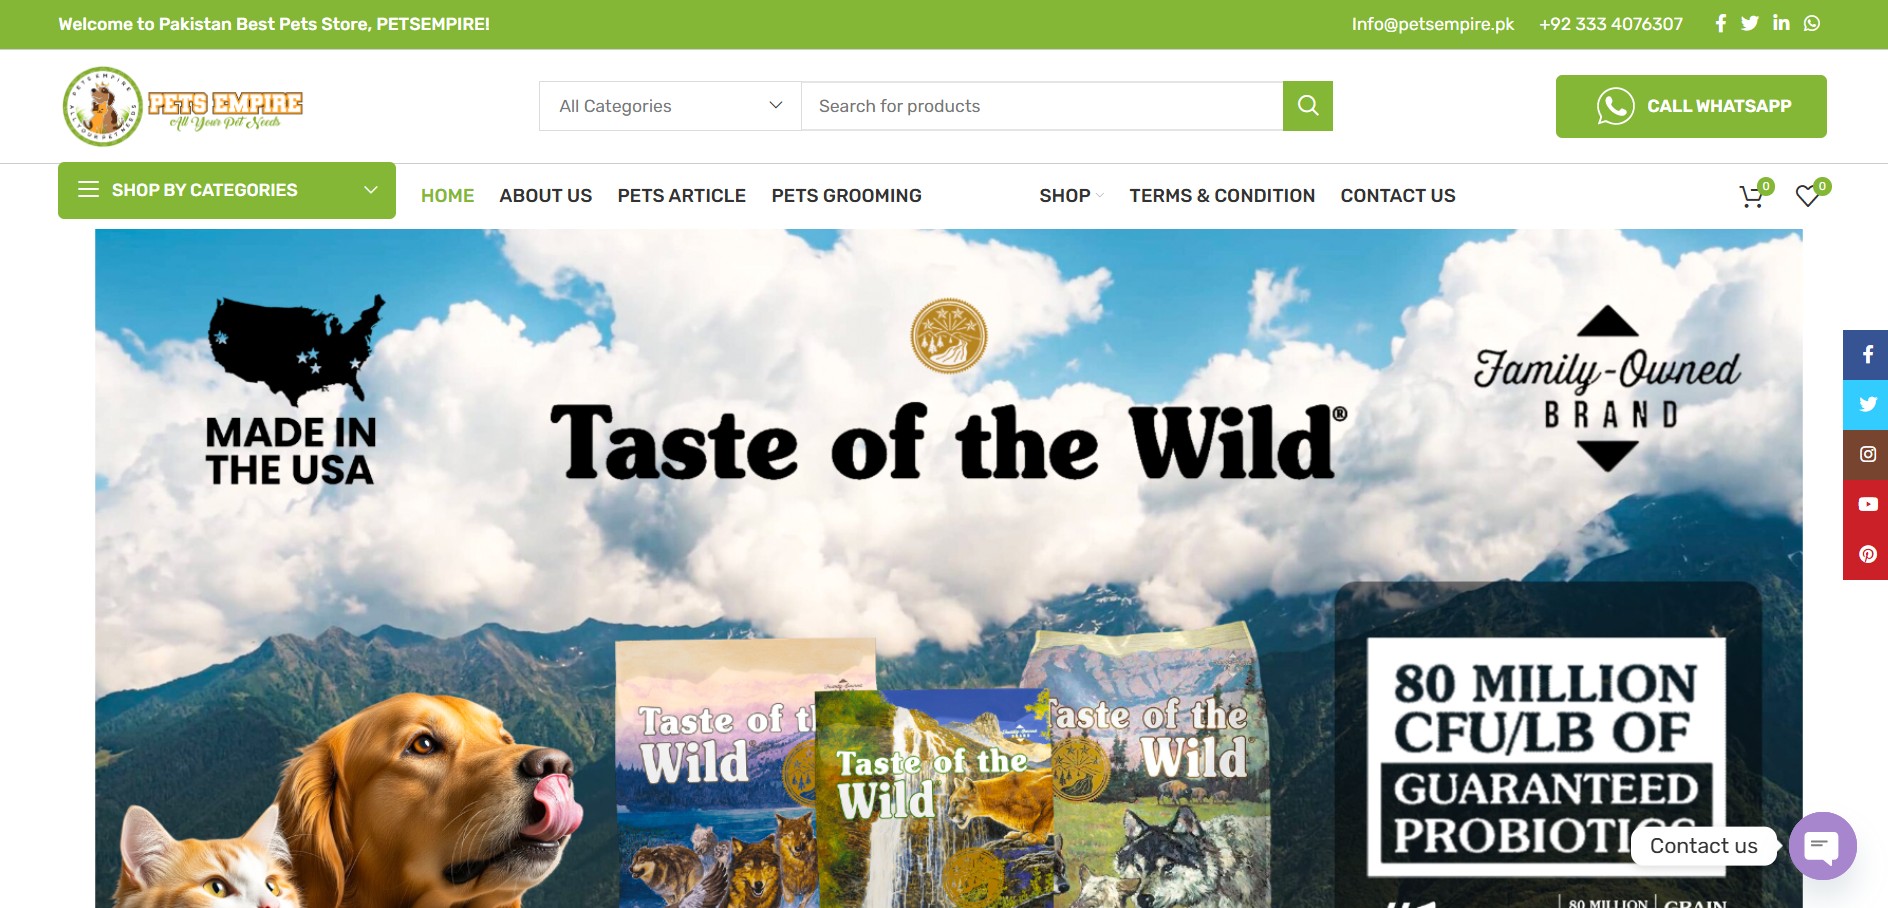Open YouTube from the side social bar
Image resolution: width=1888 pixels, height=908 pixels.
click(x=1866, y=504)
